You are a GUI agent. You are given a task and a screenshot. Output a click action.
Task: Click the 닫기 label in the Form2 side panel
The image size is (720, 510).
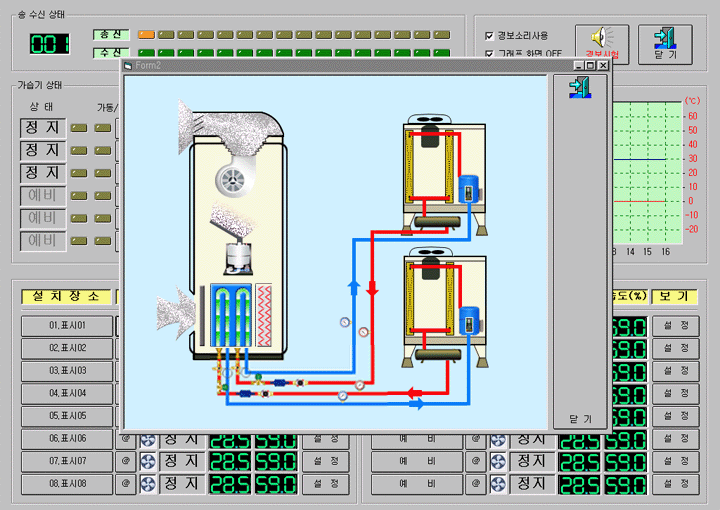pos(580,419)
